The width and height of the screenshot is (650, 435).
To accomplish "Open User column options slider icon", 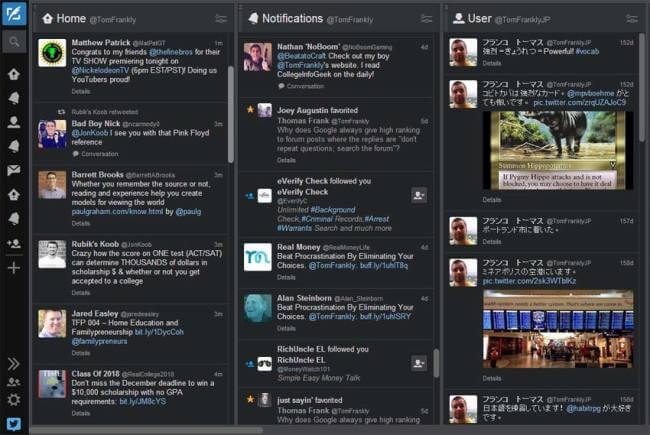I will 632,19.
